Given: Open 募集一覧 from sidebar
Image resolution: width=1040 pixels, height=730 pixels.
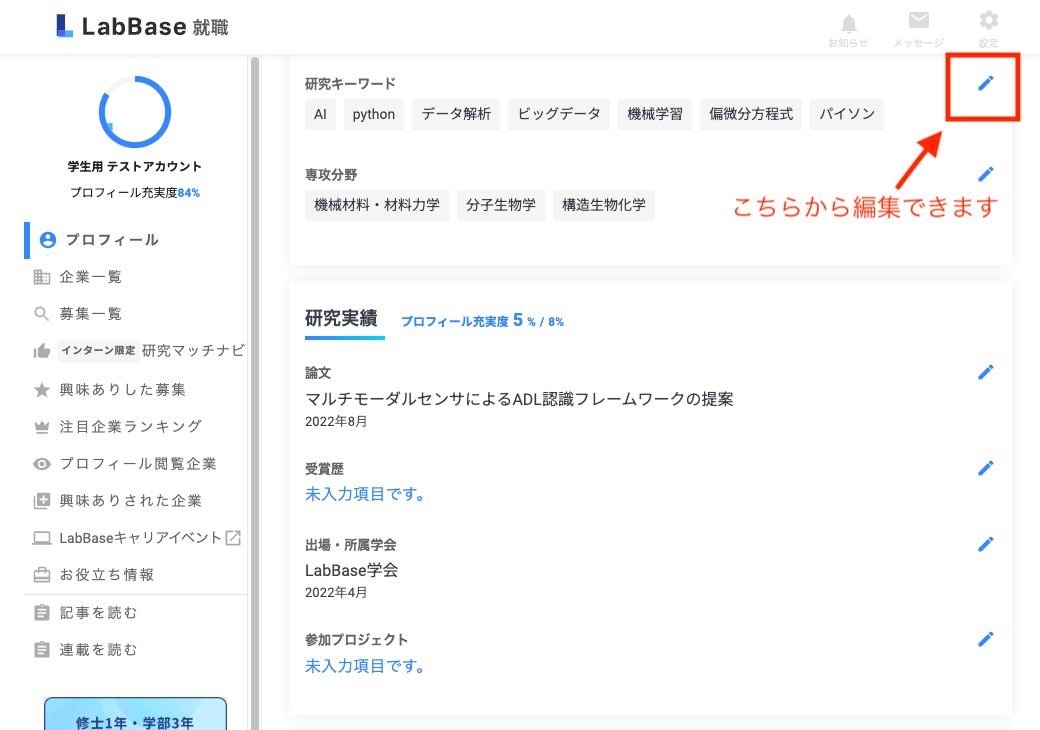Looking at the screenshot, I should click(x=90, y=314).
